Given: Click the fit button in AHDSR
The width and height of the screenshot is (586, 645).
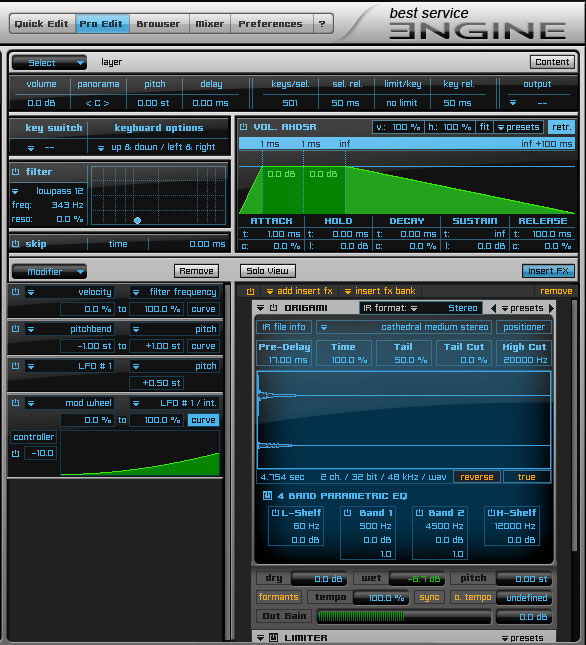Looking at the screenshot, I should 484,127.
